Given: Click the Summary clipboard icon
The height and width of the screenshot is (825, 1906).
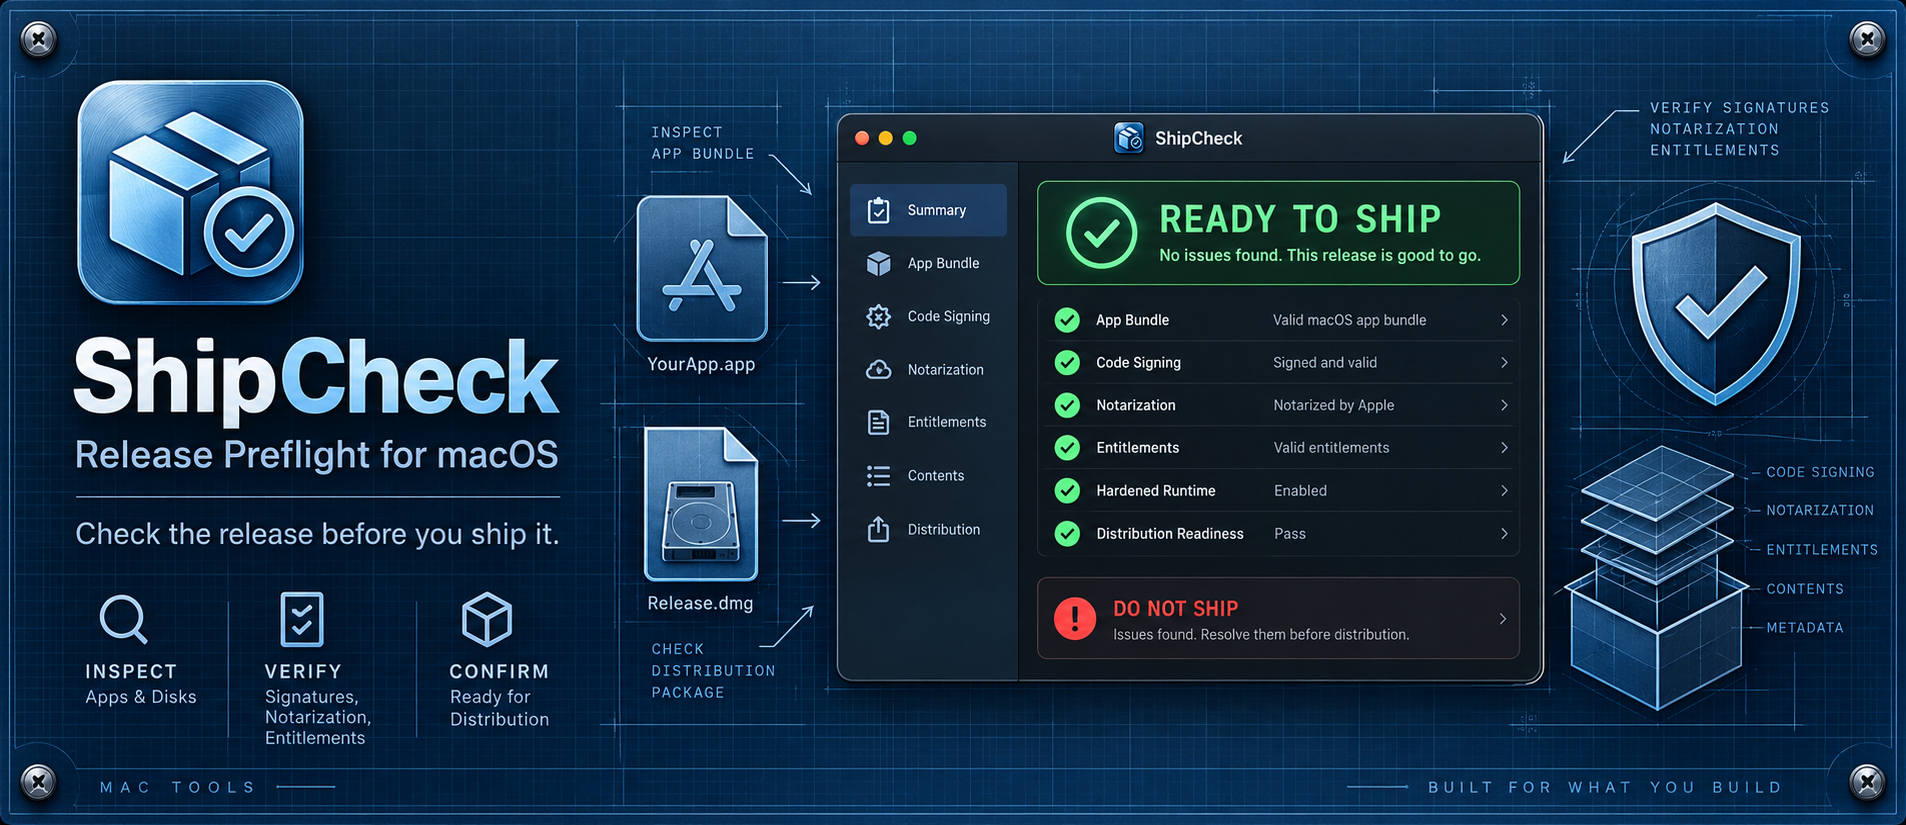Looking at the screenshot, I should point(878,210).
